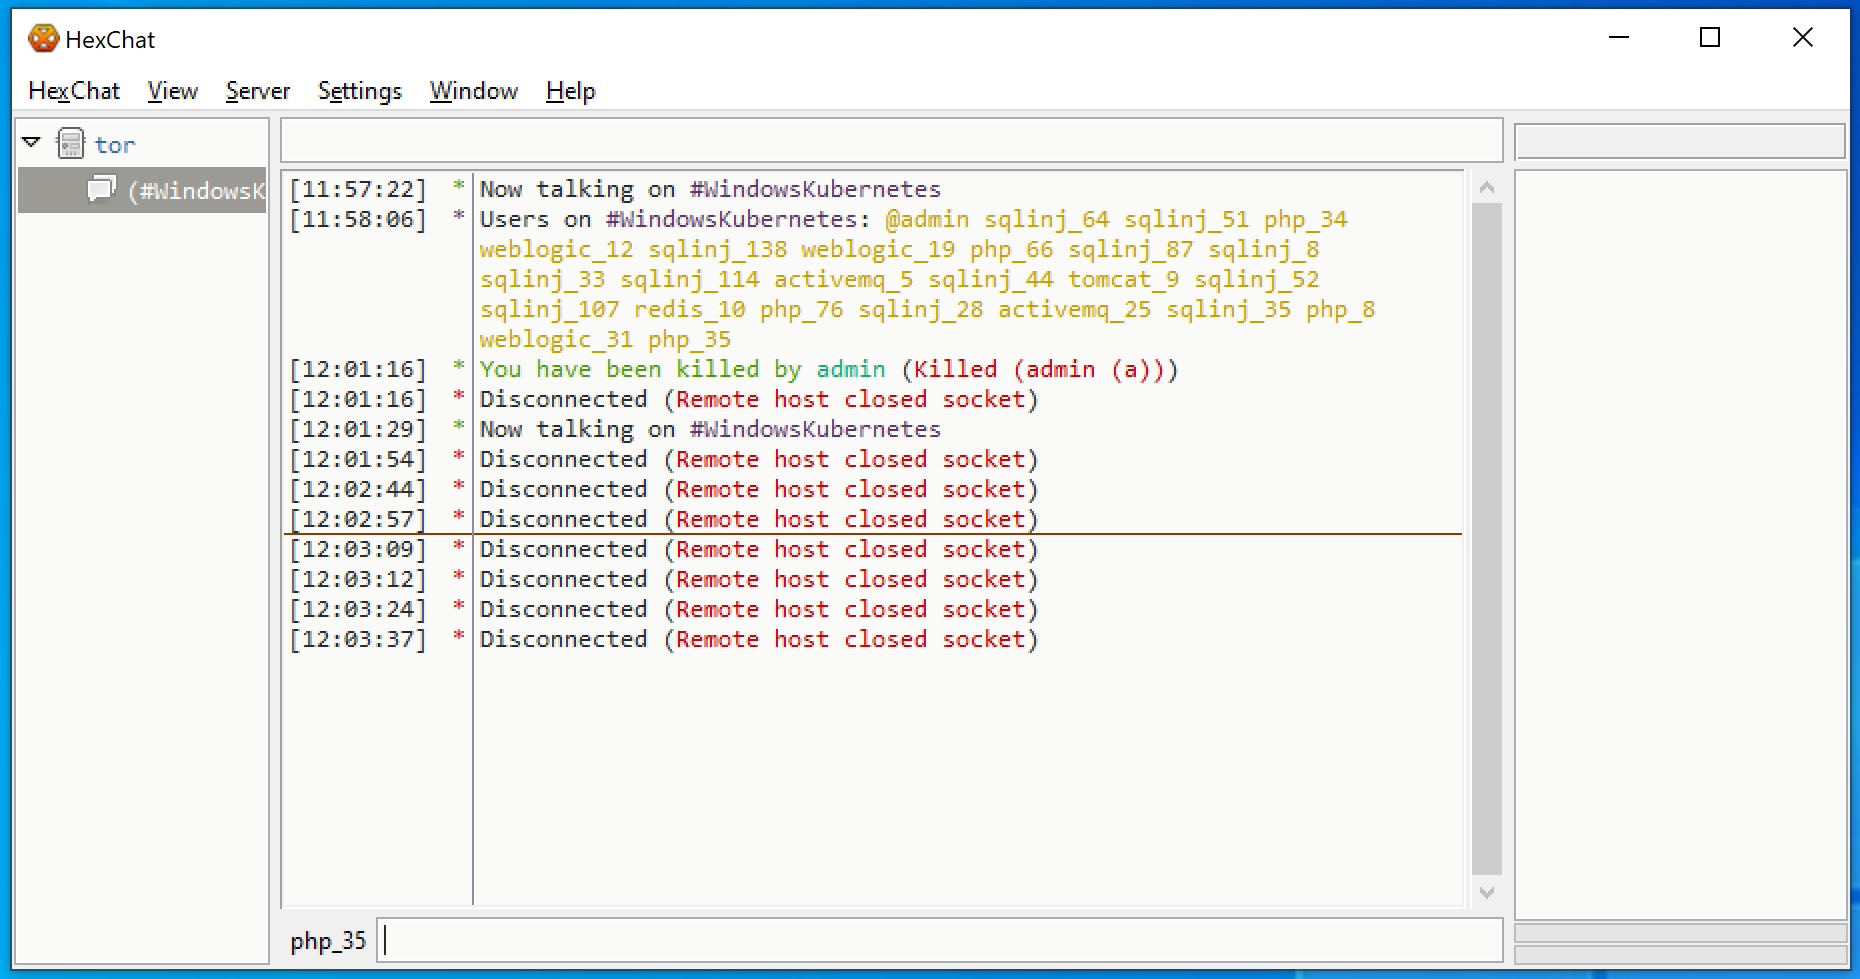Click the timestamp [11:58:06]
Viewport: 1860px width, 979px height.
tap(358, 219)
